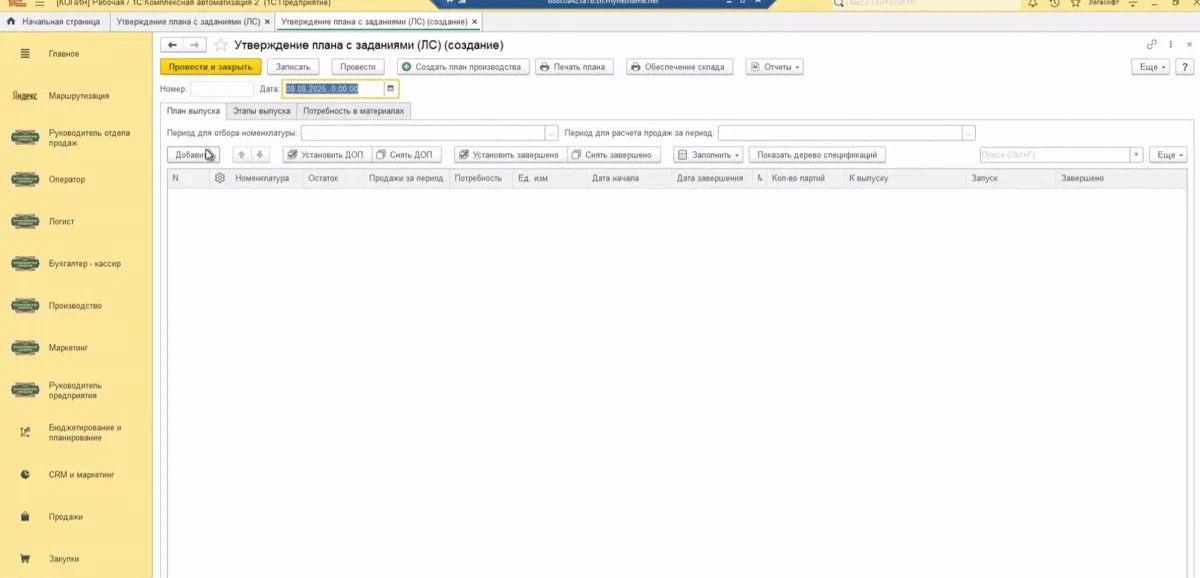Expand the Отчеты dropdown
This screenshot has height=578, width=1200.
[x=774, y=67]
